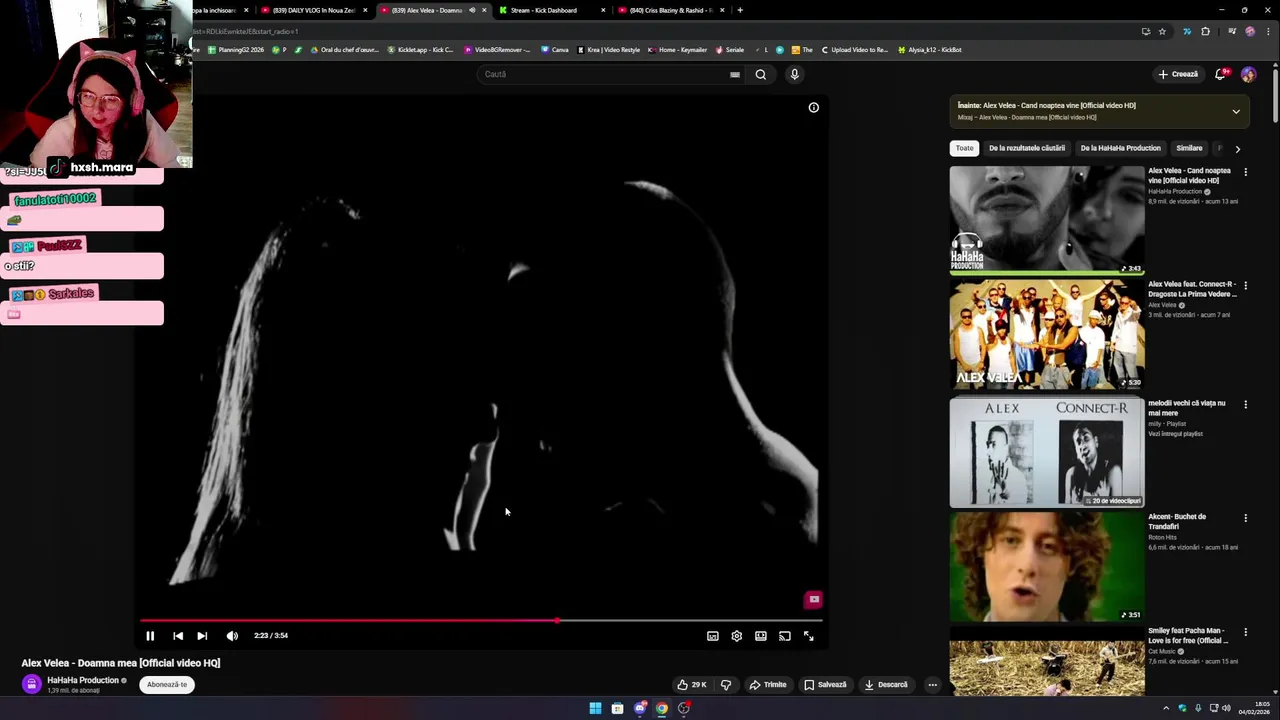The image size is (1280, 720).
Task: Open the 'Upload Video to Re...' bookmark
Action: tap(854, 49)
